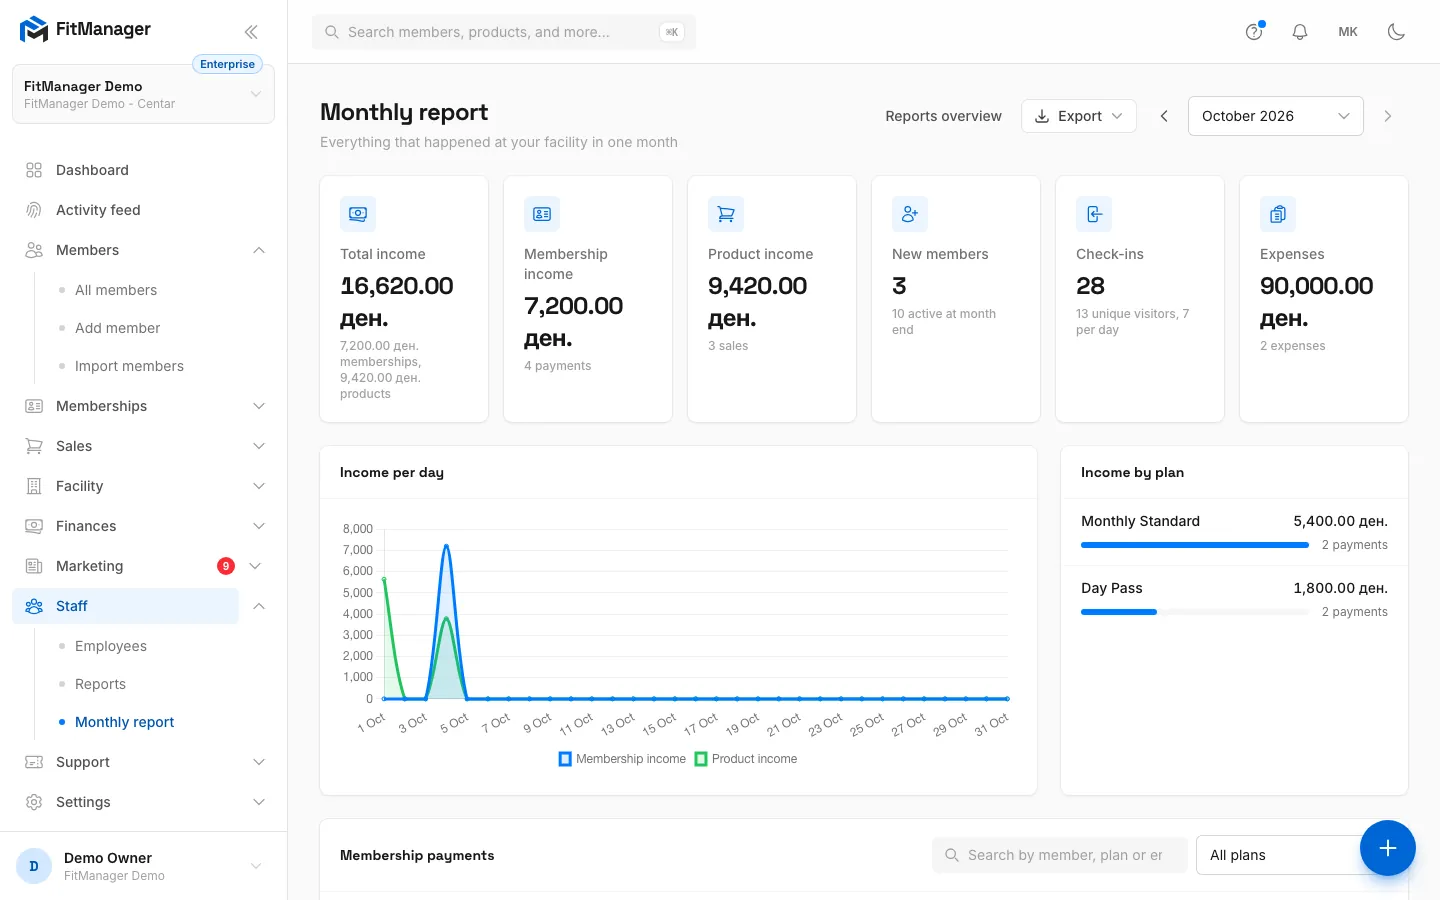Expand the Sales menu chevron

point(259,446)
